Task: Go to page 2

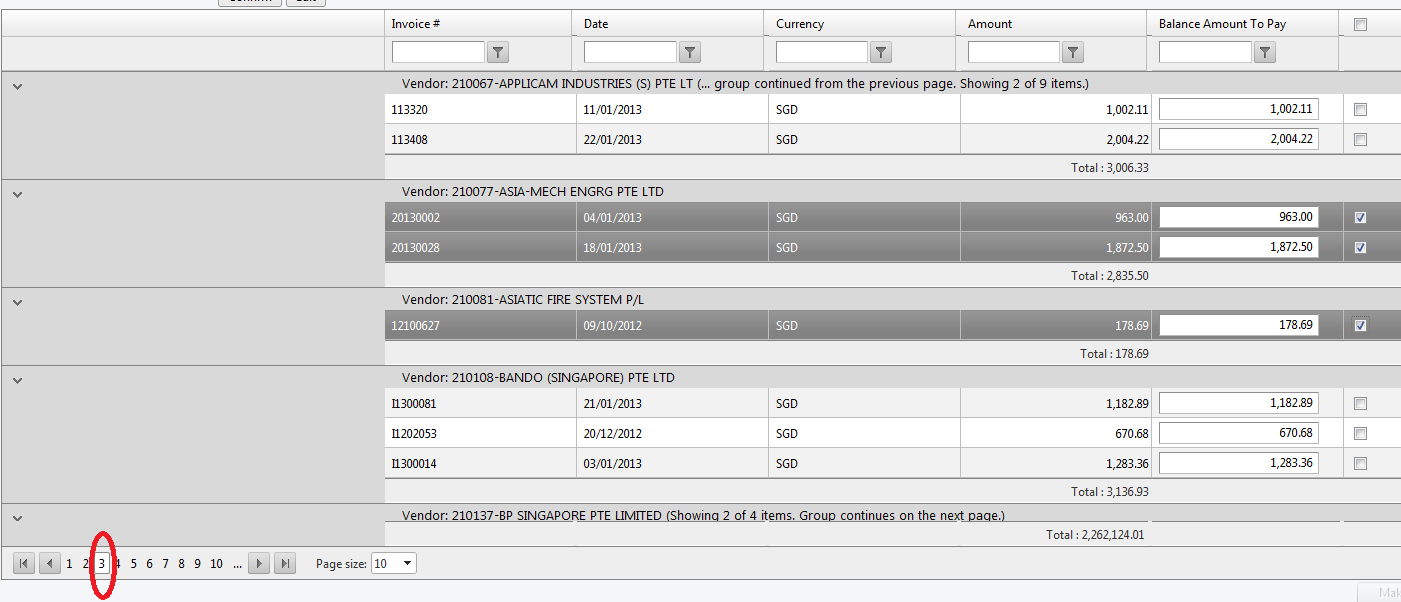Action: point(85,564)
